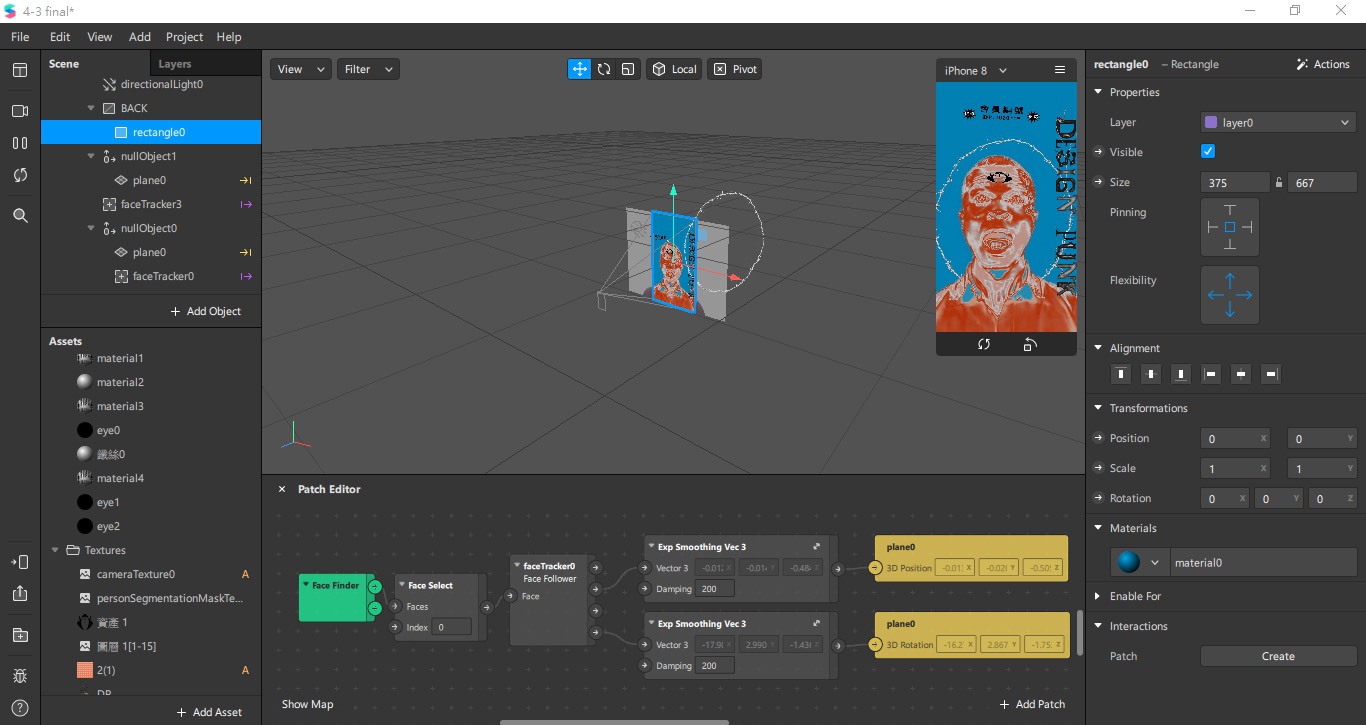Collapse the BACK item in Scene

pyautogui.click(x=91, y=108)
